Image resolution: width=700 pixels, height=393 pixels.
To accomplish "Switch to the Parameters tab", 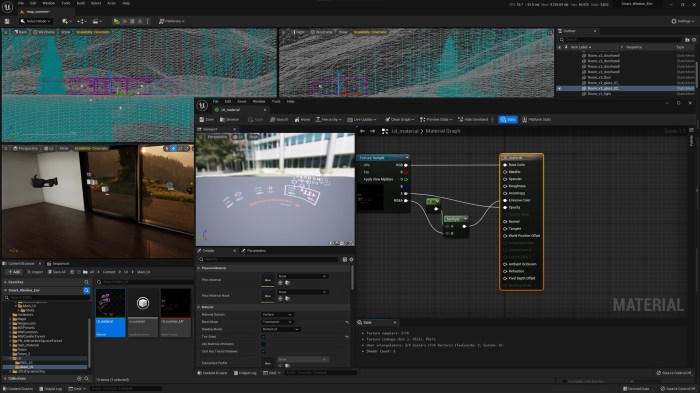I will 254,251.
